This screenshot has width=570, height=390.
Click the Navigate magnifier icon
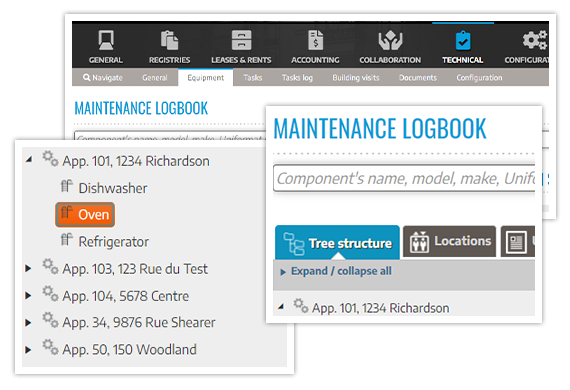pyautogui.click(x=87, y=77)
